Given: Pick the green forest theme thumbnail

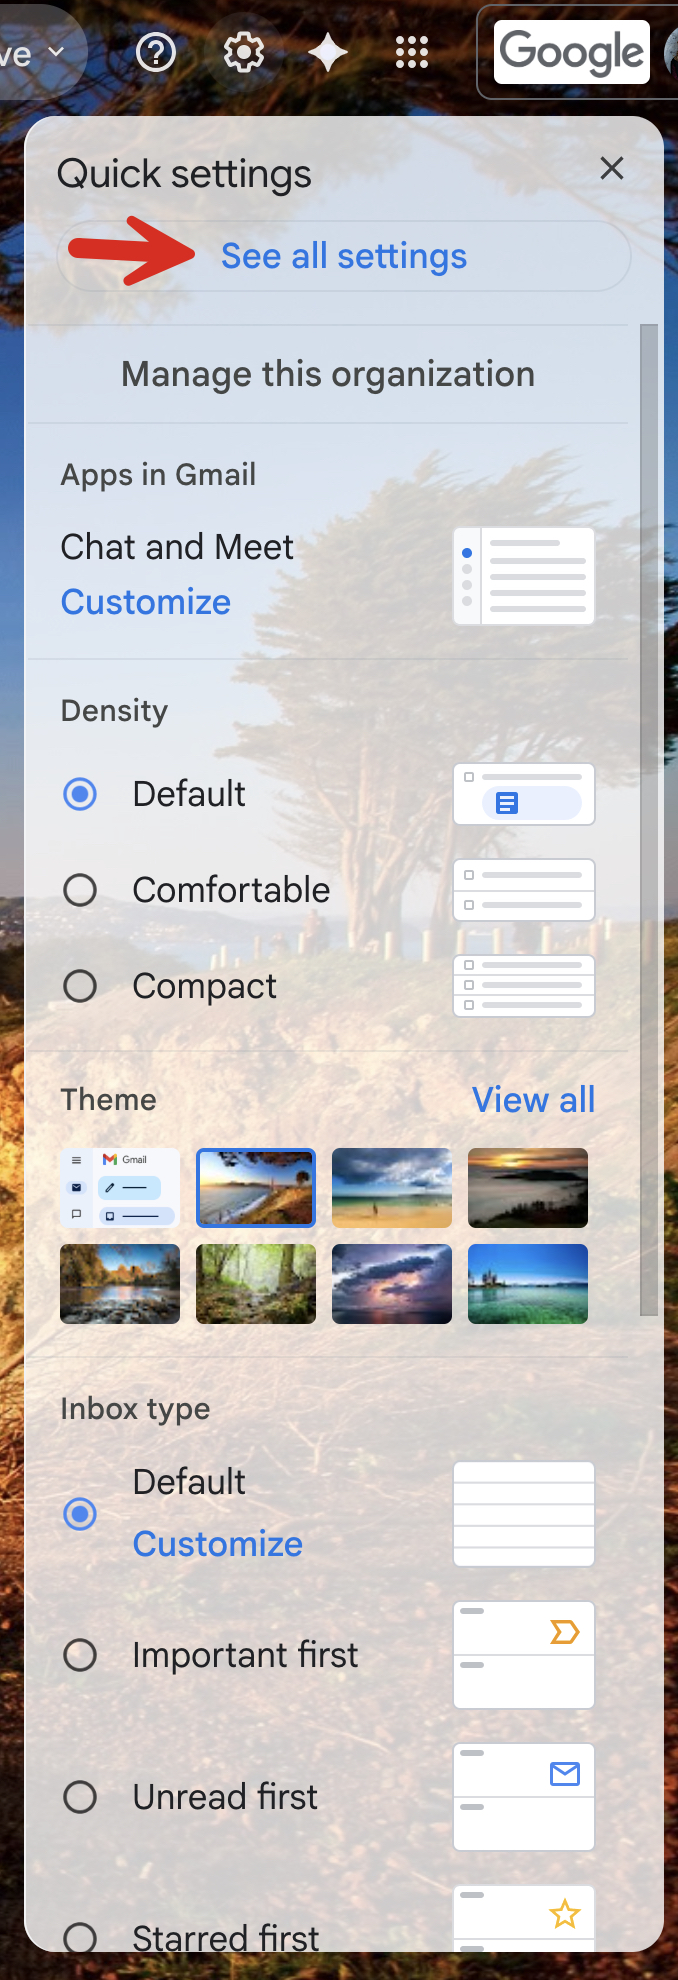Looking at the screenshot, I should coord(256,1284).
